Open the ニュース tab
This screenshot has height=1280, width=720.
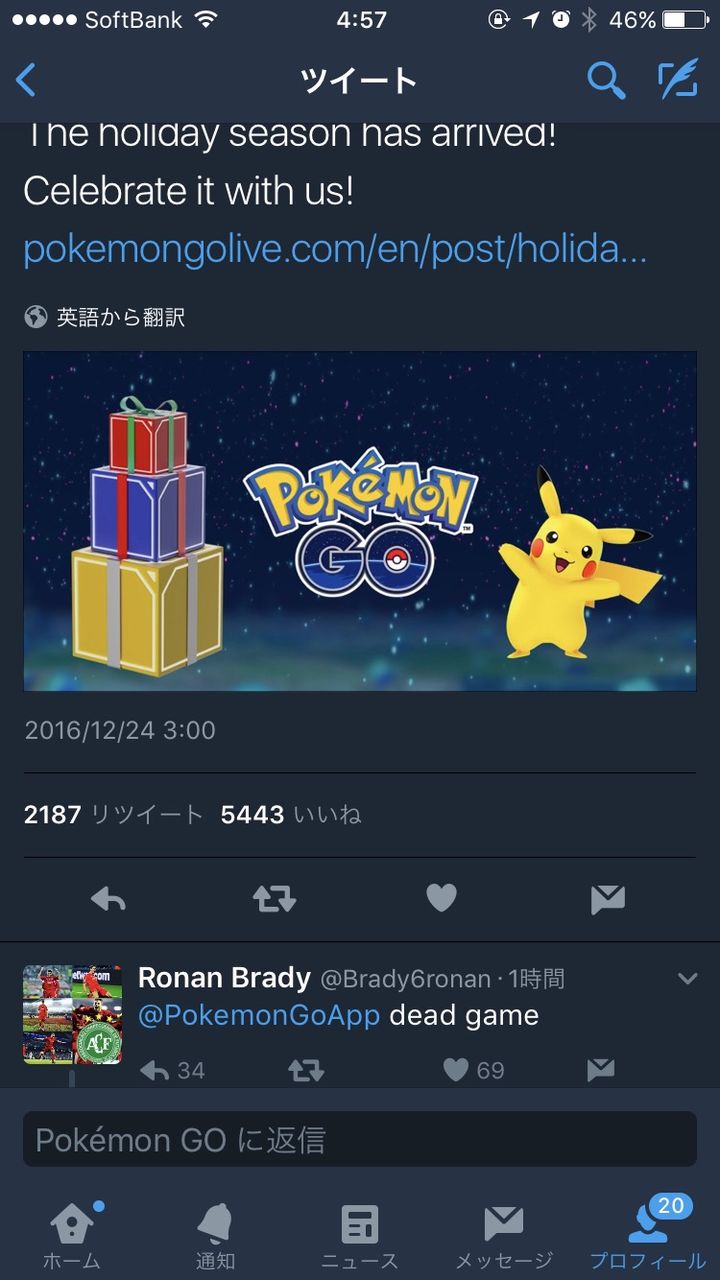coord(359,1236)
